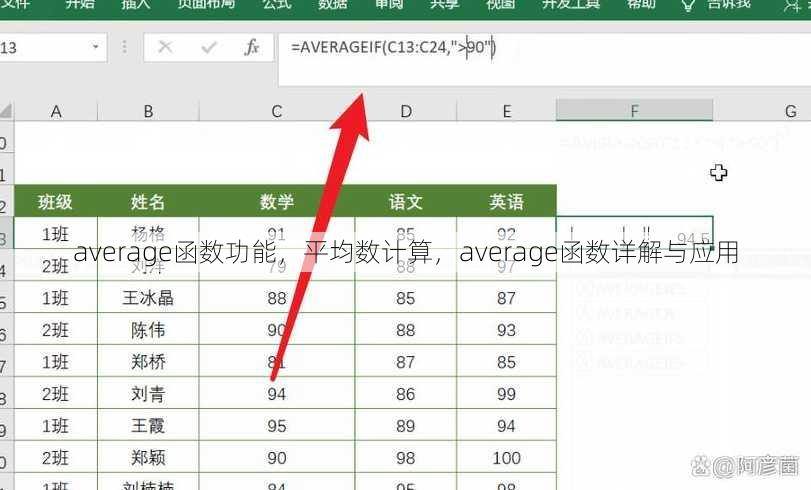Select column A header

click(56, 111)
